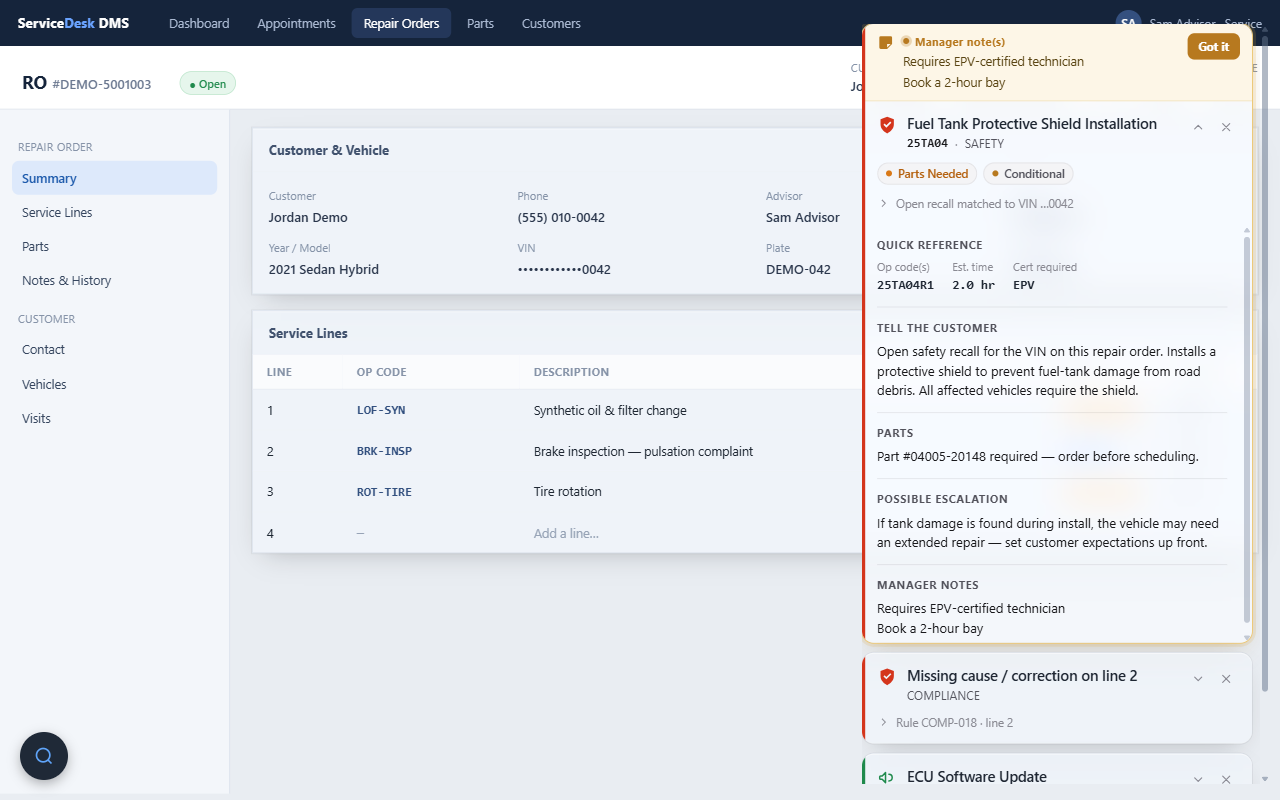
Task: Click op code value 25TA04R1
Action: [905, 285]
